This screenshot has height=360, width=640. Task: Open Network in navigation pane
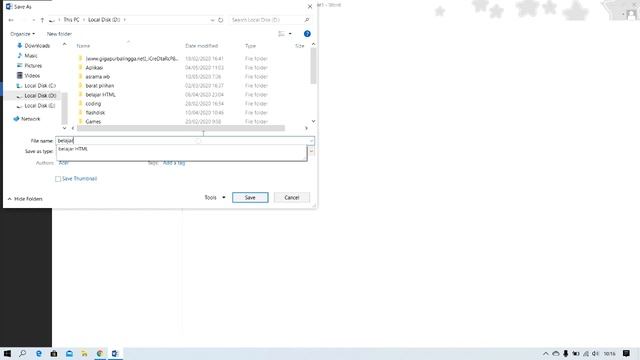click(30, 119)
